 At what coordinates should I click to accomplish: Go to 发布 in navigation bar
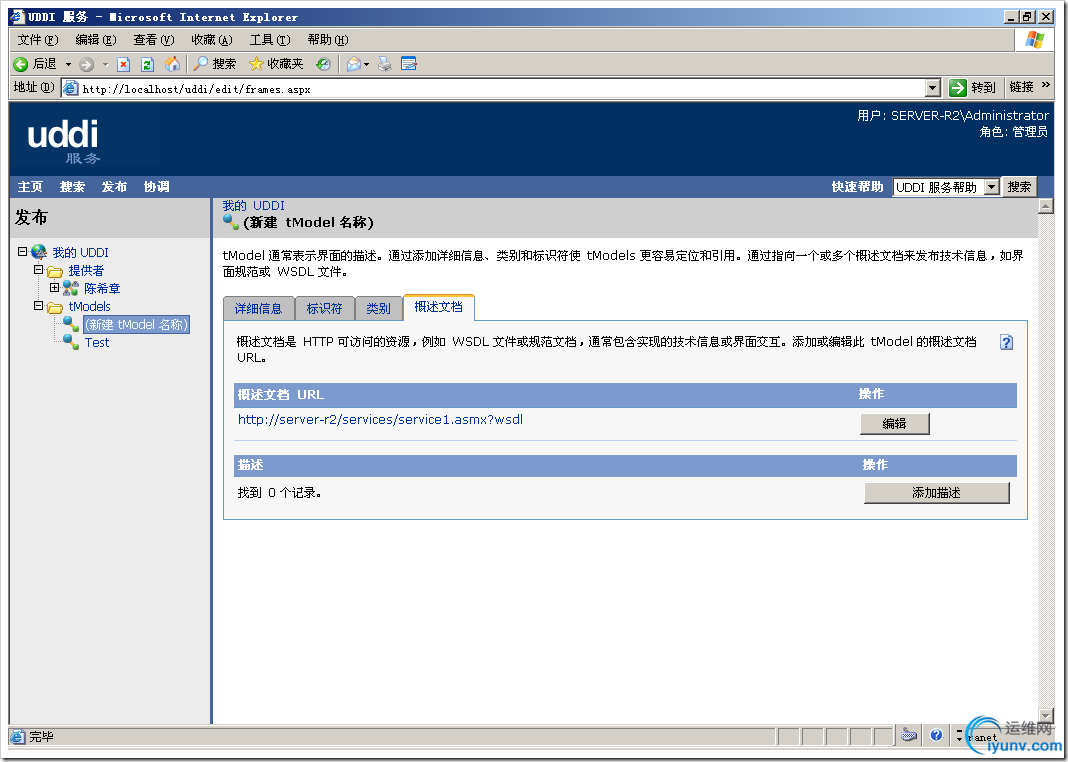[114, 187]
